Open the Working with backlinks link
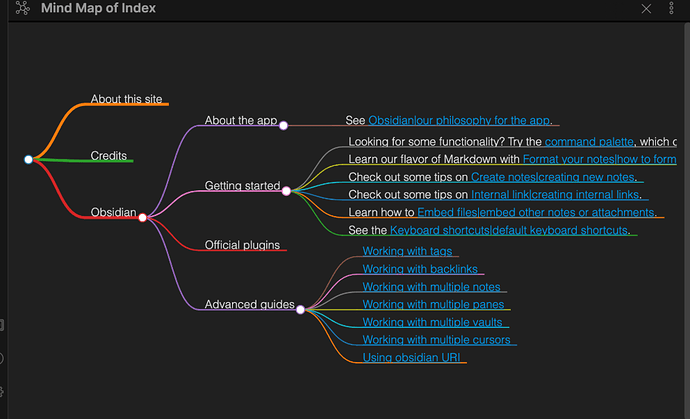Viewport: 690px width, 419px height. point(420,269)
